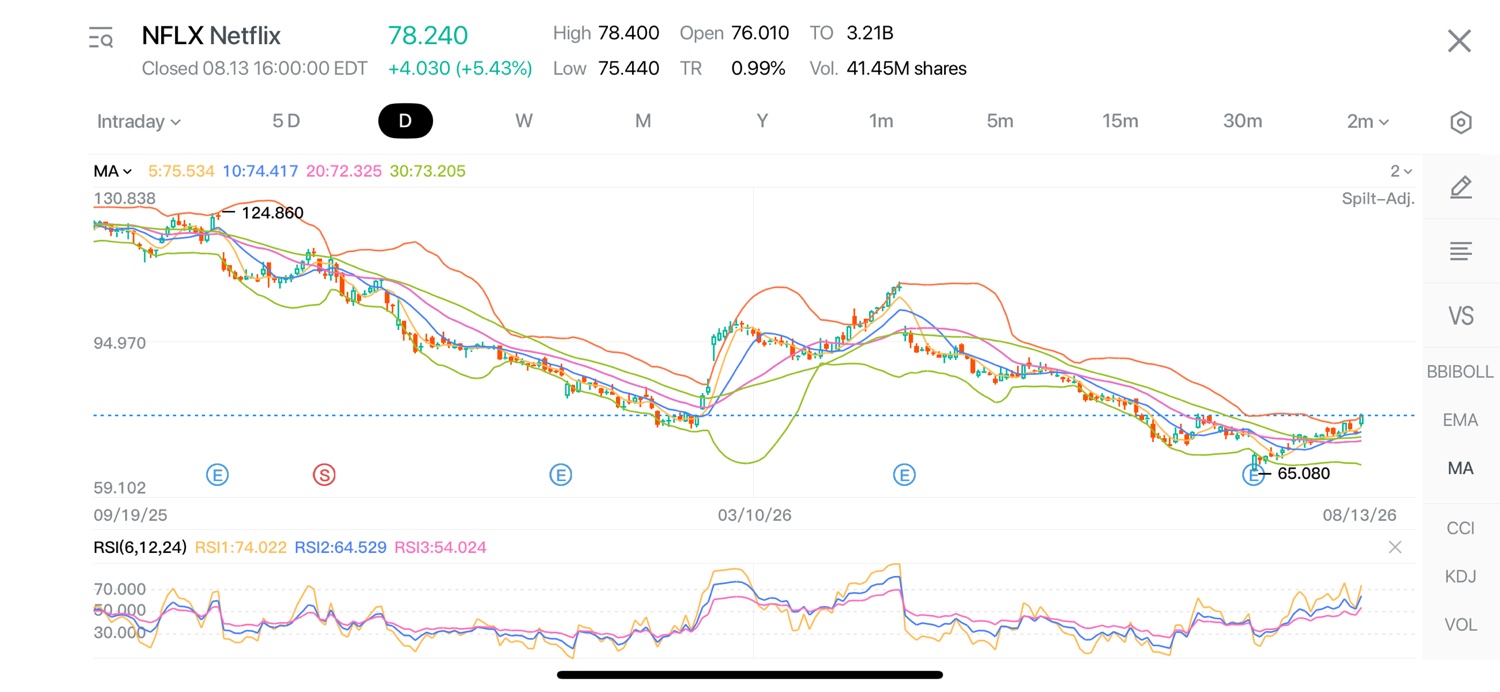This screenshot has width=1500, height=692.
Task: Open the VS compare tool
Action: (1460, 316)
